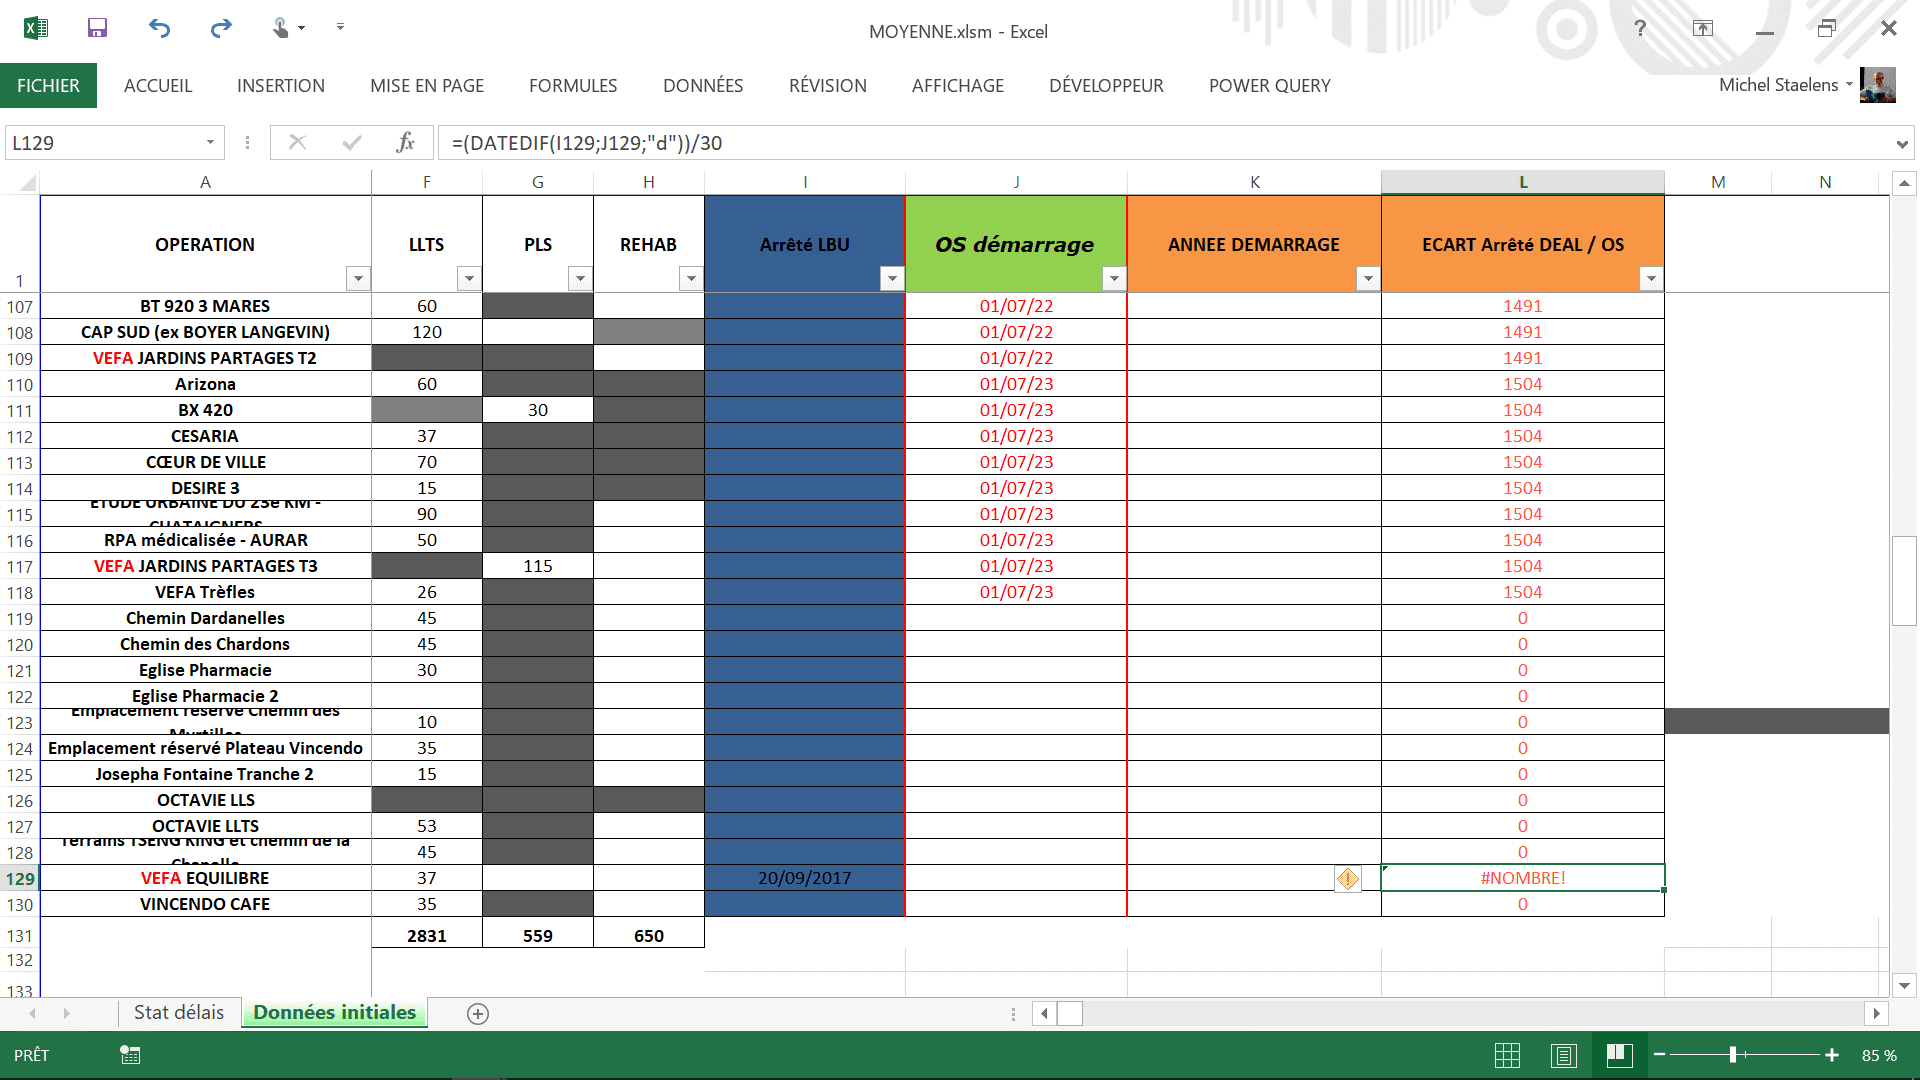
Task: Switch to Page Layout view
Action: [x=1563, y=1055]
